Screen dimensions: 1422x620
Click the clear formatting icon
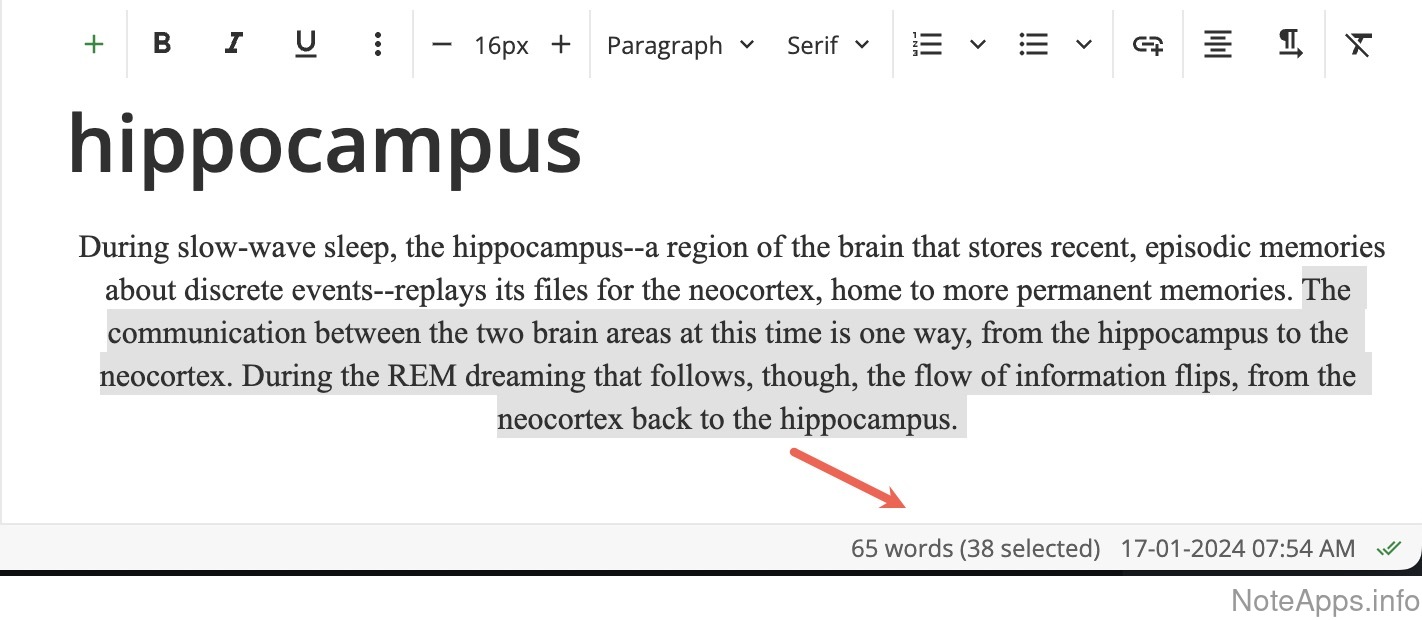(x=1357, y=44)
